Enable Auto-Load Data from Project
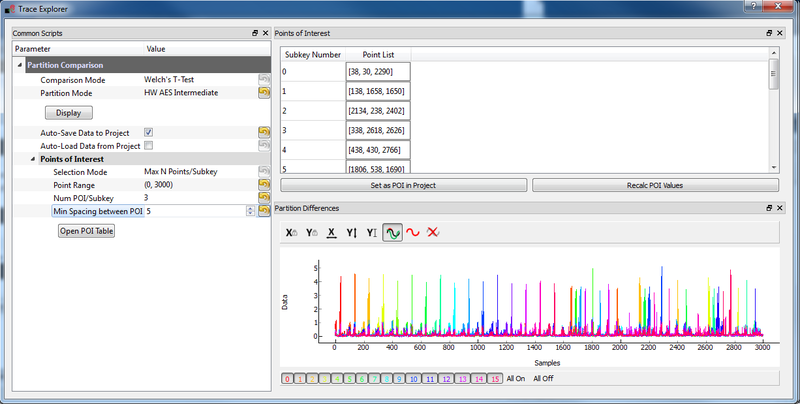Image resolution: width=800 pixels, height=404 pixels. (x=148, y=145)
